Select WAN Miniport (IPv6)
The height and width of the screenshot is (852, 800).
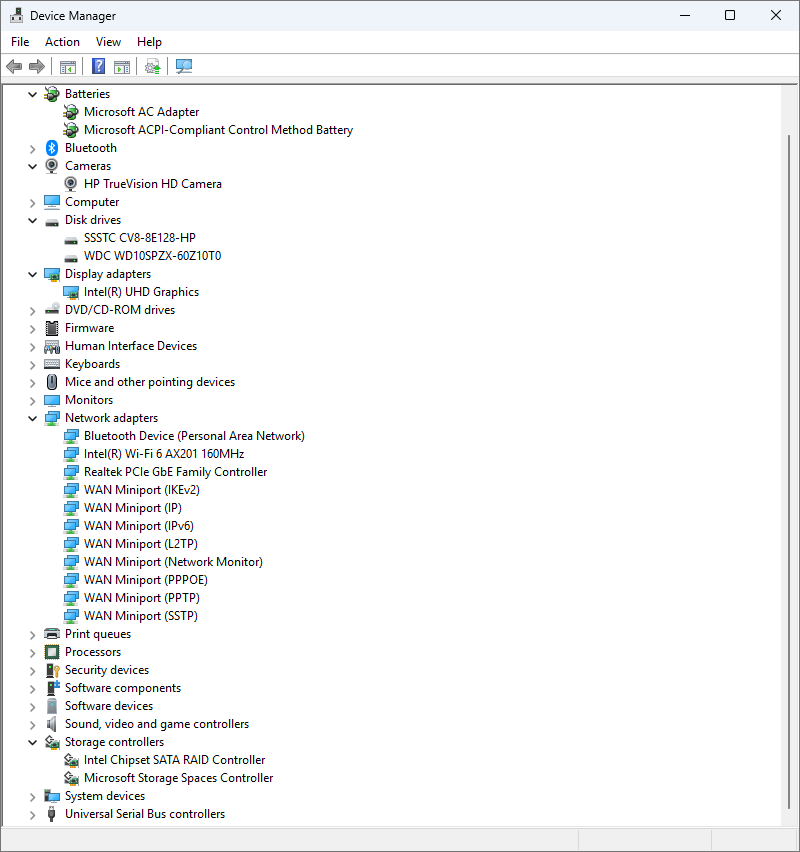139,526
